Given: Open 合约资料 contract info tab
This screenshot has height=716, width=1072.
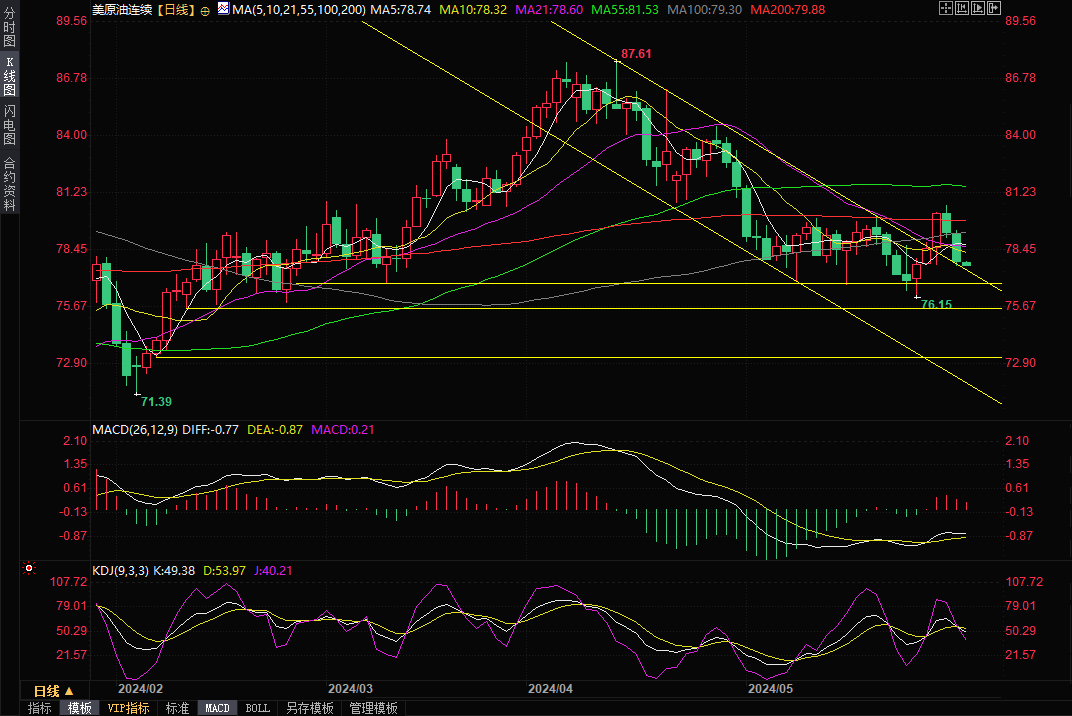Looking at the screenshot, I should (x=9, y=183).
